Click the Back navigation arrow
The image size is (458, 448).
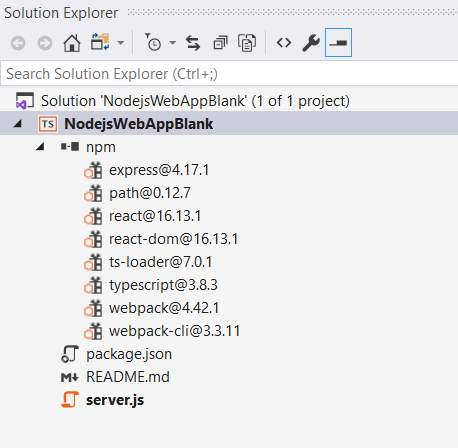click(x=18, y=43)
